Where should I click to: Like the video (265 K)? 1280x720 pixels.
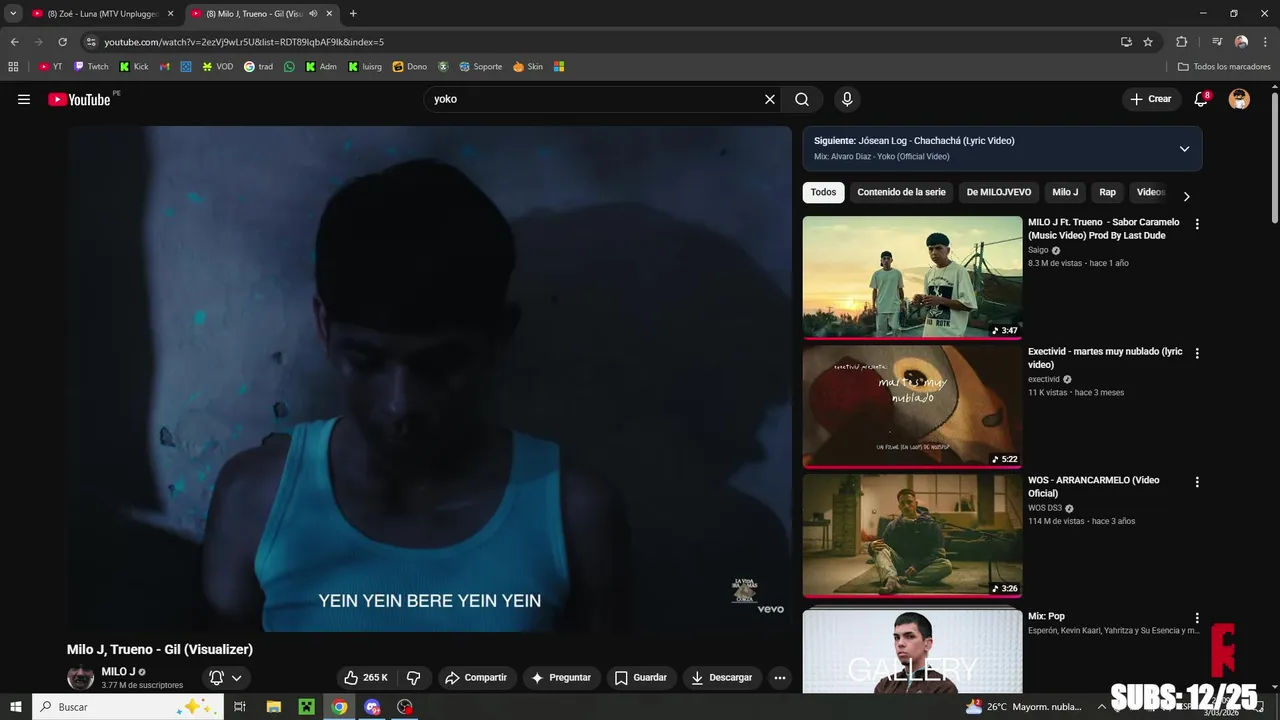coord(366,678)
